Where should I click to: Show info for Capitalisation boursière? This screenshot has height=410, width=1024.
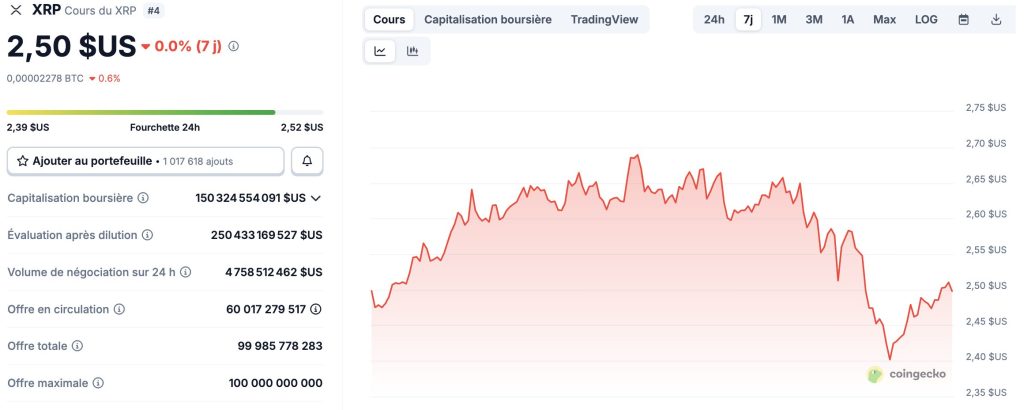tap(143, 198)
